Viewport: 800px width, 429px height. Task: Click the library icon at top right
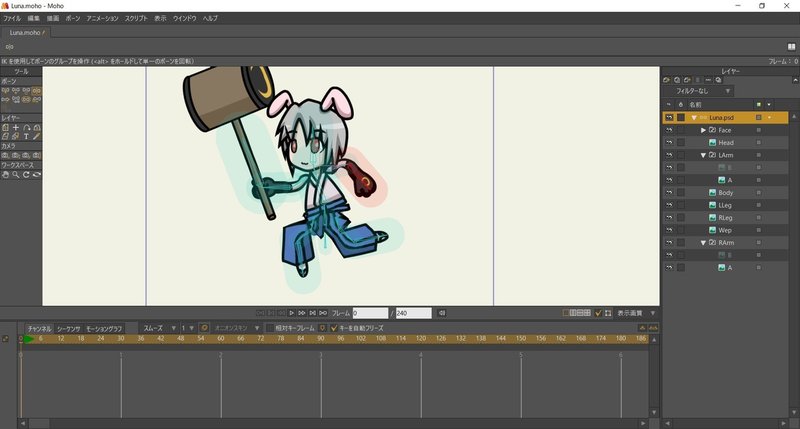(x=791, y=46)
